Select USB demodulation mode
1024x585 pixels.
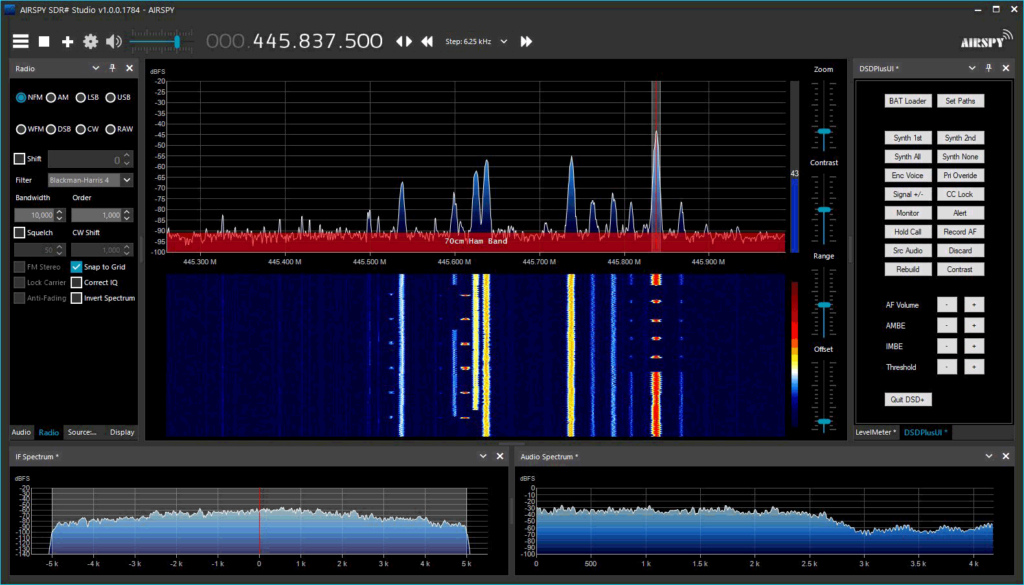[110, 97]
